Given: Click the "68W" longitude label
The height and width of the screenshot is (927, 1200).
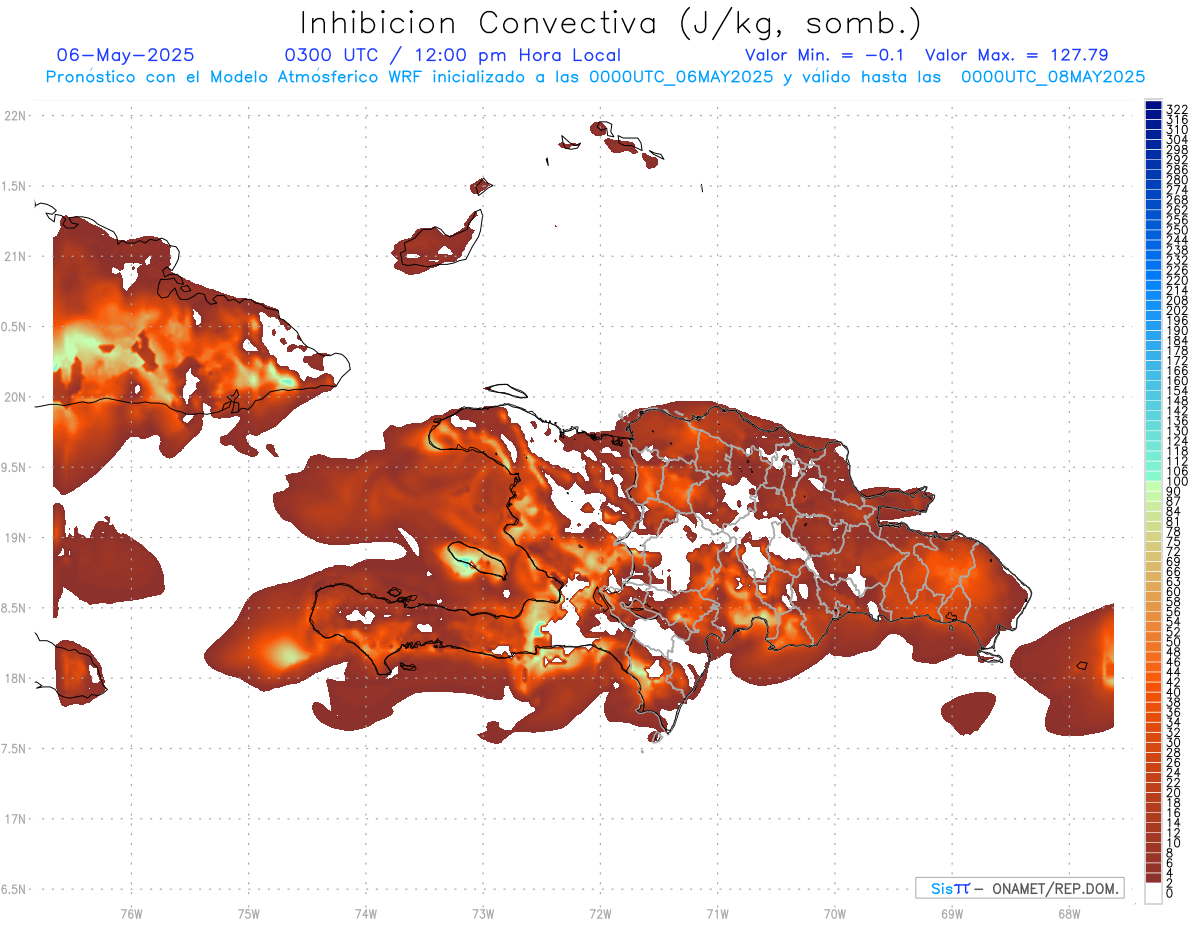Looking at the screenshot, I should 1068,914.
